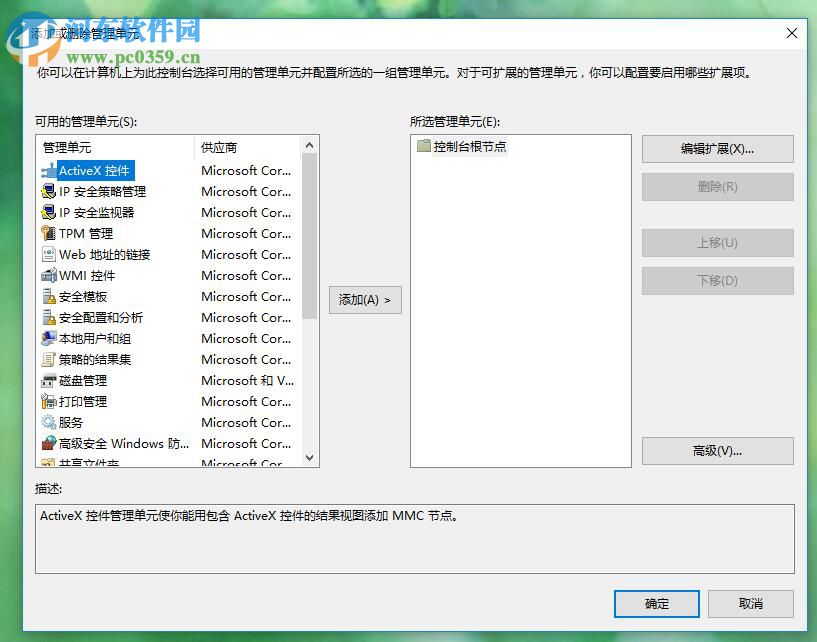Select the 打印管理 snap-in

coord(80,401)
